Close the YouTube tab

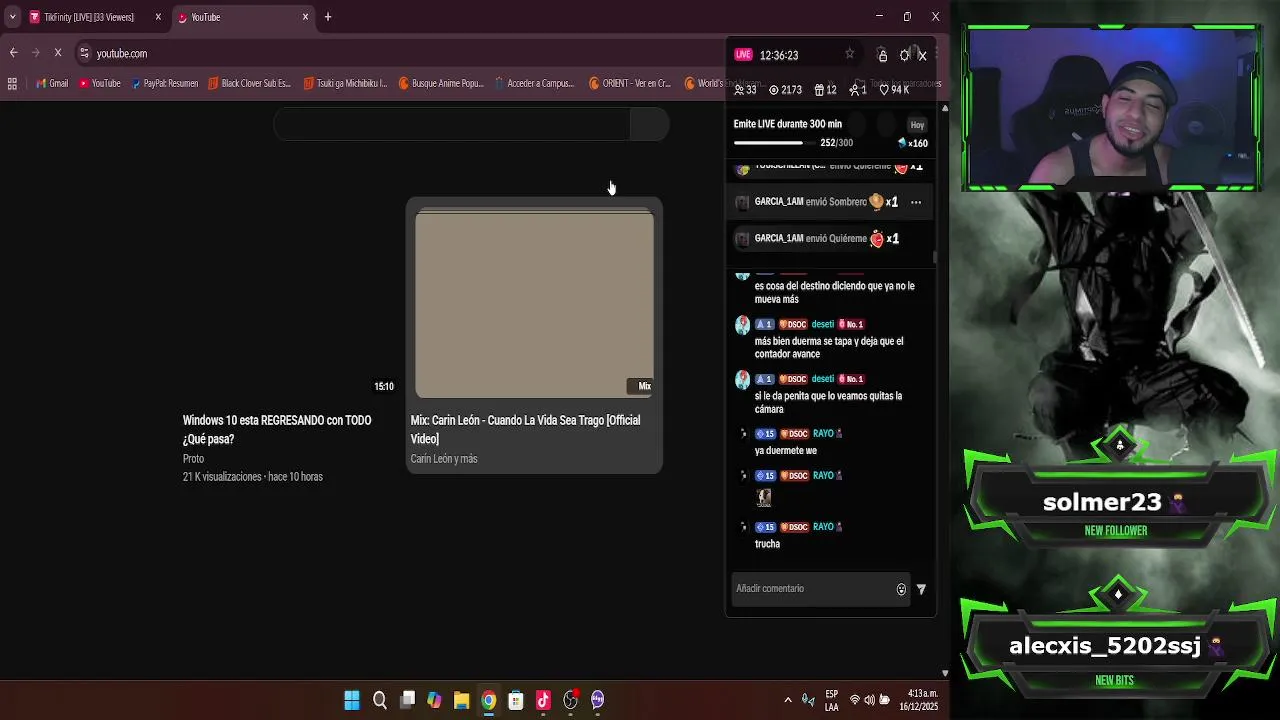[305, 17]
